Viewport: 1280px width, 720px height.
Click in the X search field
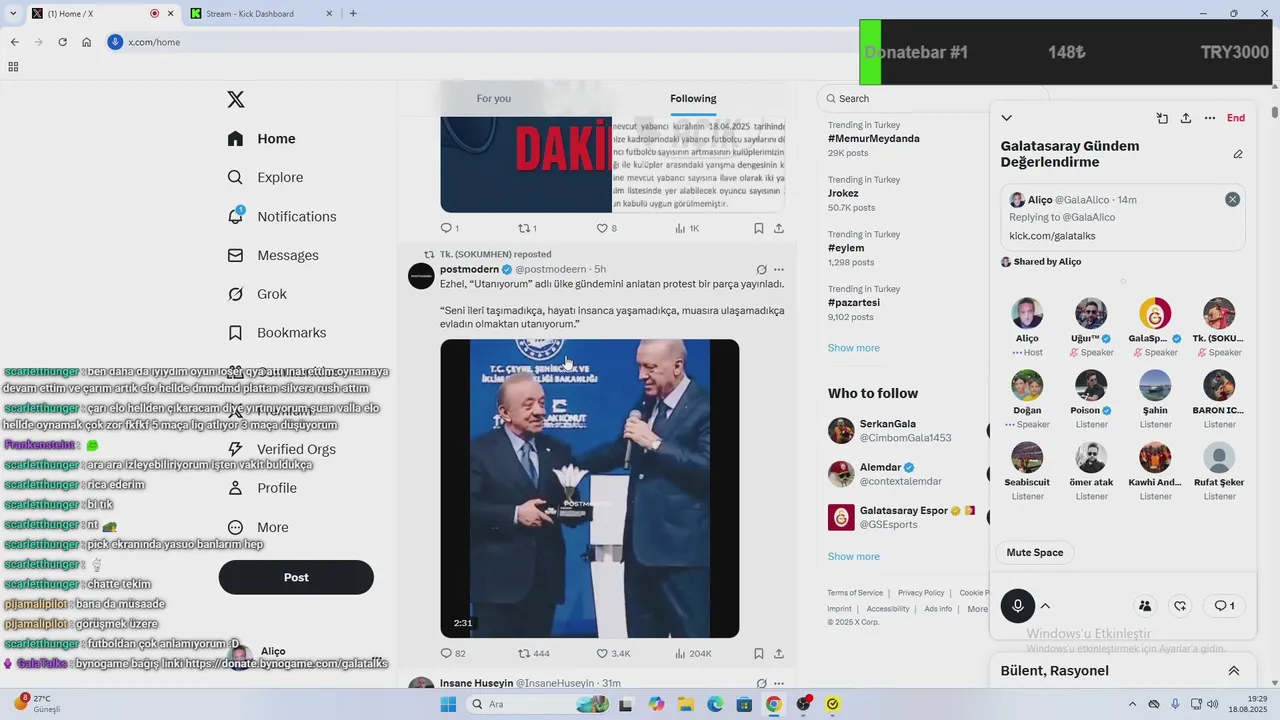[932, 98]
